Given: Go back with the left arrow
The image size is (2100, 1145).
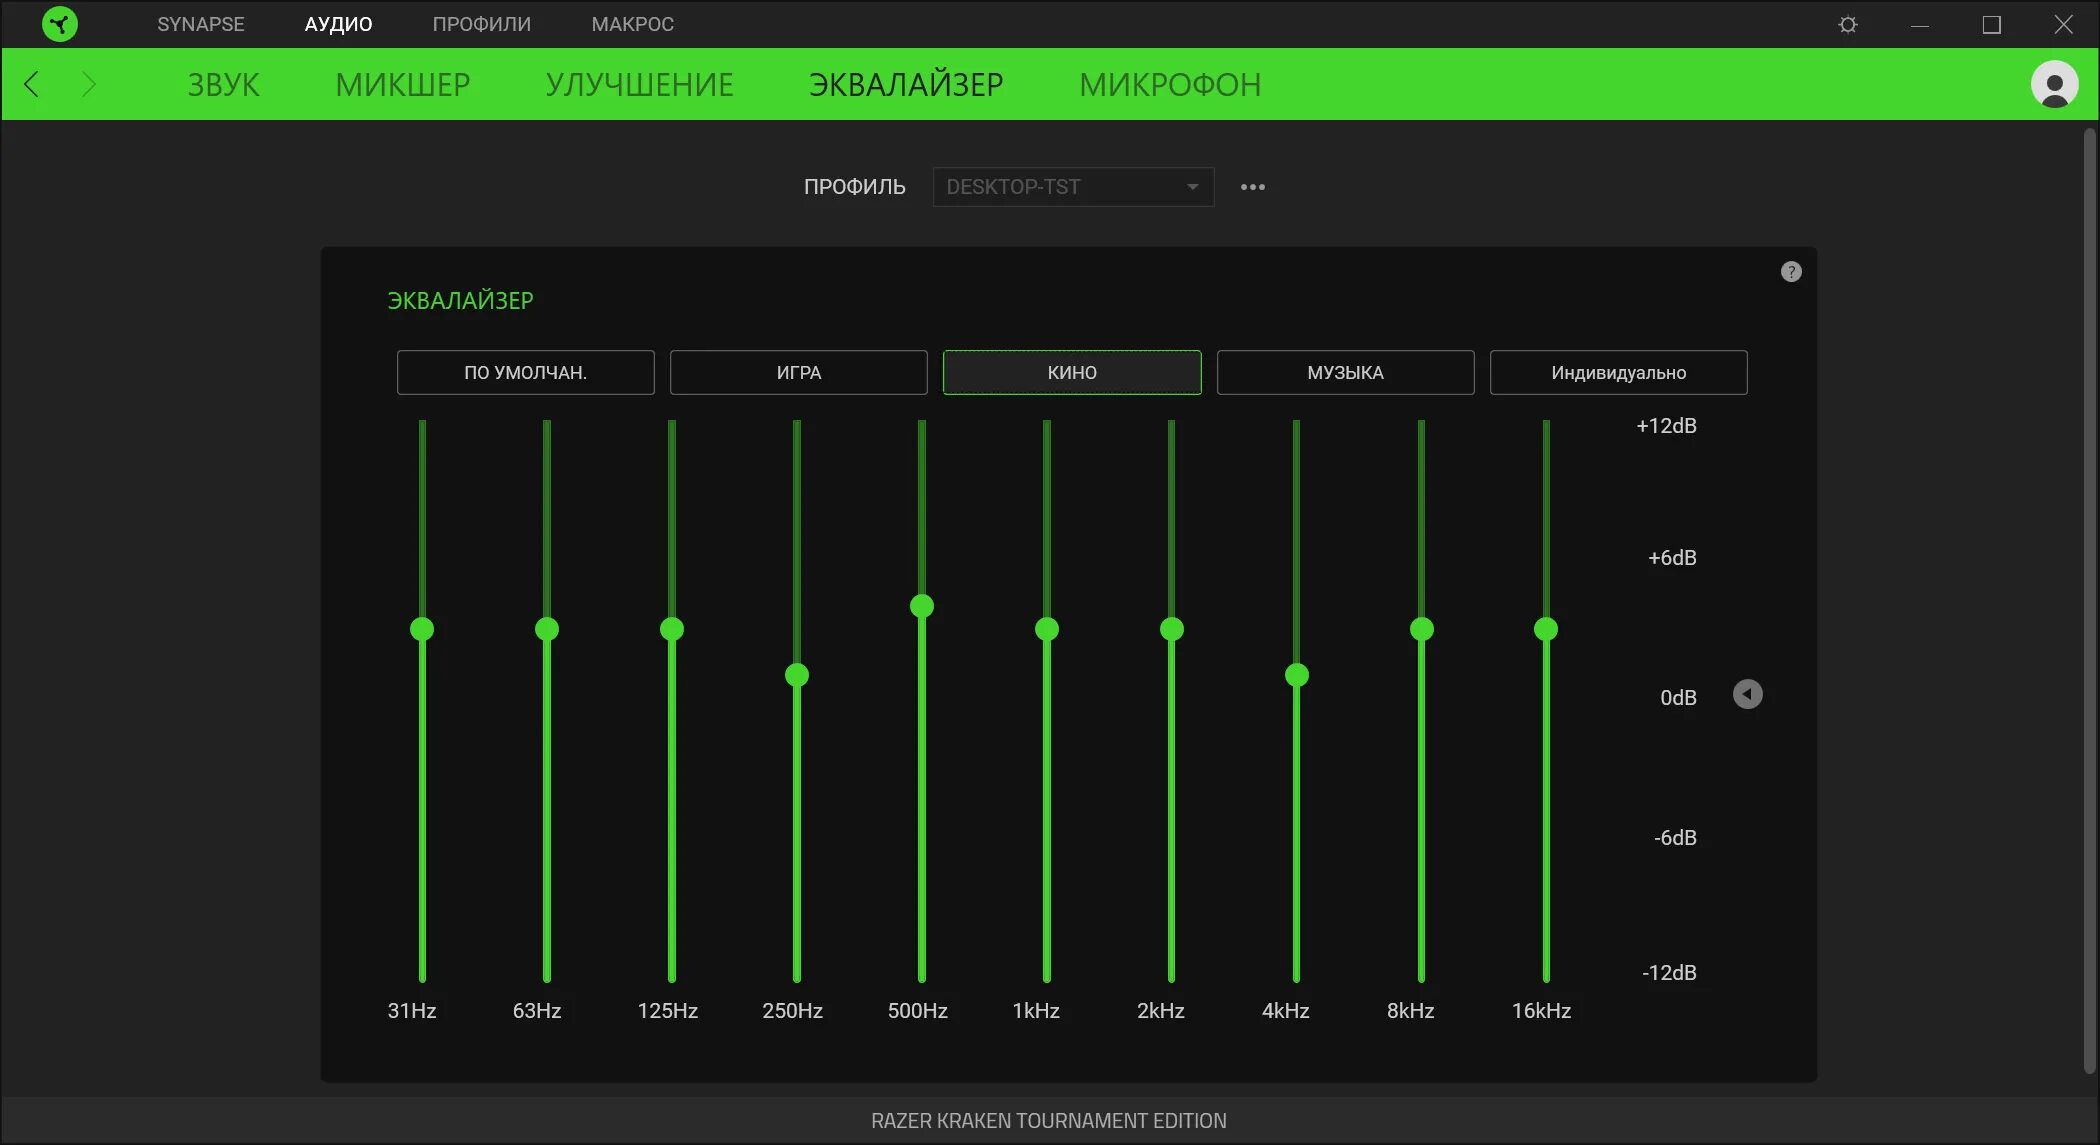Looking at the screenshot, I should click(32, 84).
